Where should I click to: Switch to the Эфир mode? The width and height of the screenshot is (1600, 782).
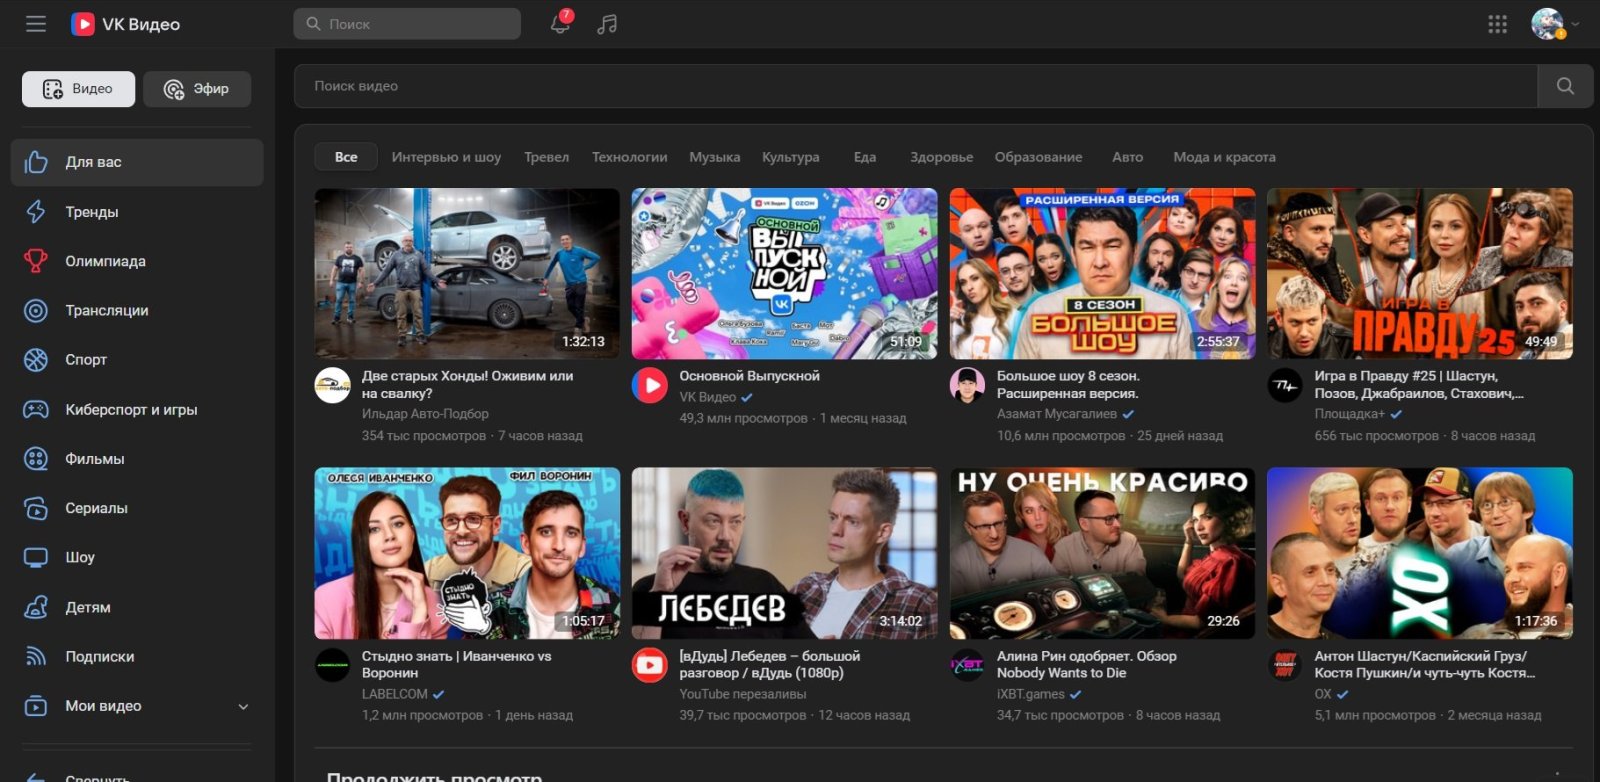(x=197, y=89)
